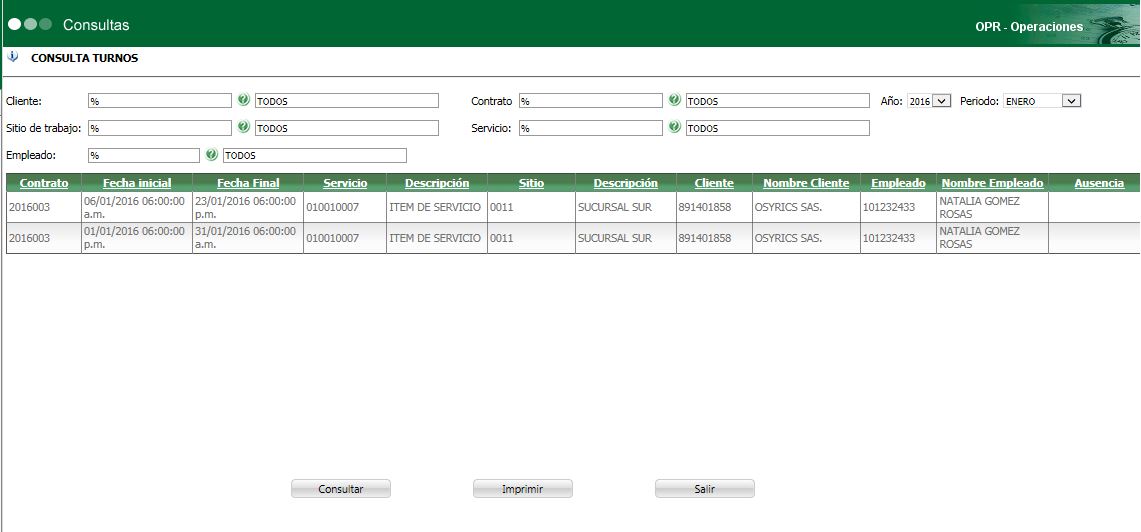
Task: Open the help lookup icon beside Empleado
Action: (x=212, y=154)
